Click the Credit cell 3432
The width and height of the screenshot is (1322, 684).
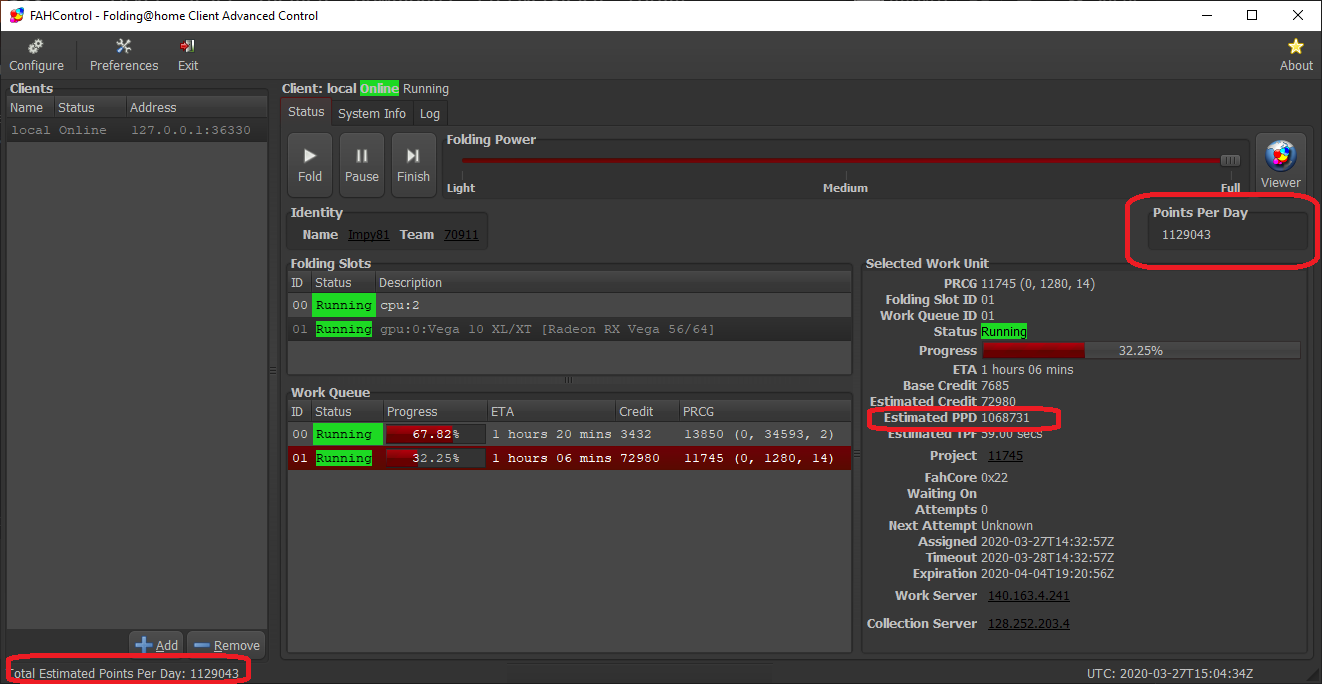point(636,434)
